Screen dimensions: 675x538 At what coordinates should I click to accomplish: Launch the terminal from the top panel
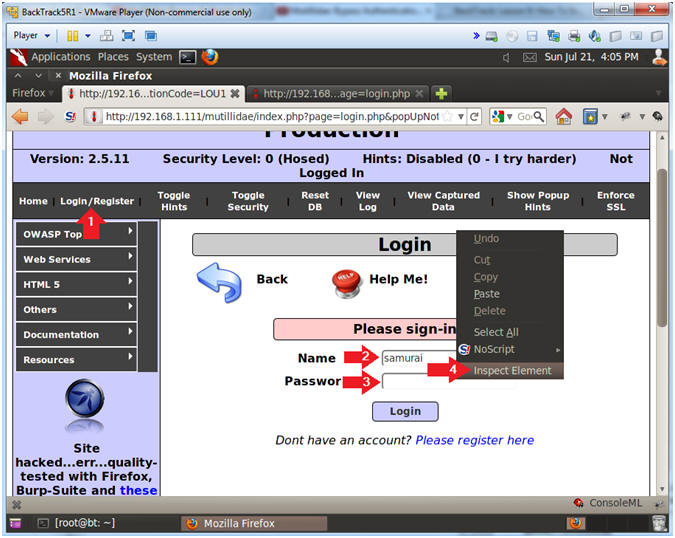click(x=188, y=57)
